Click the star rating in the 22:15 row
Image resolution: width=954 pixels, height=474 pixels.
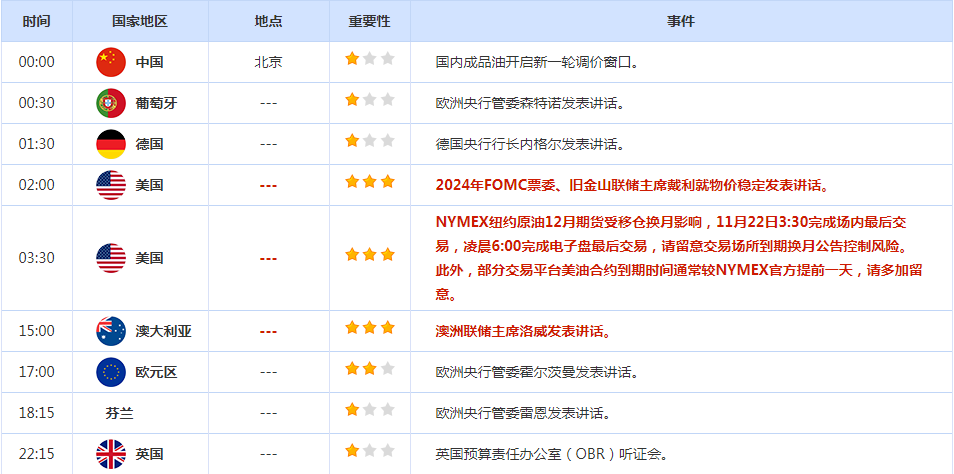(x=370, y=450)
